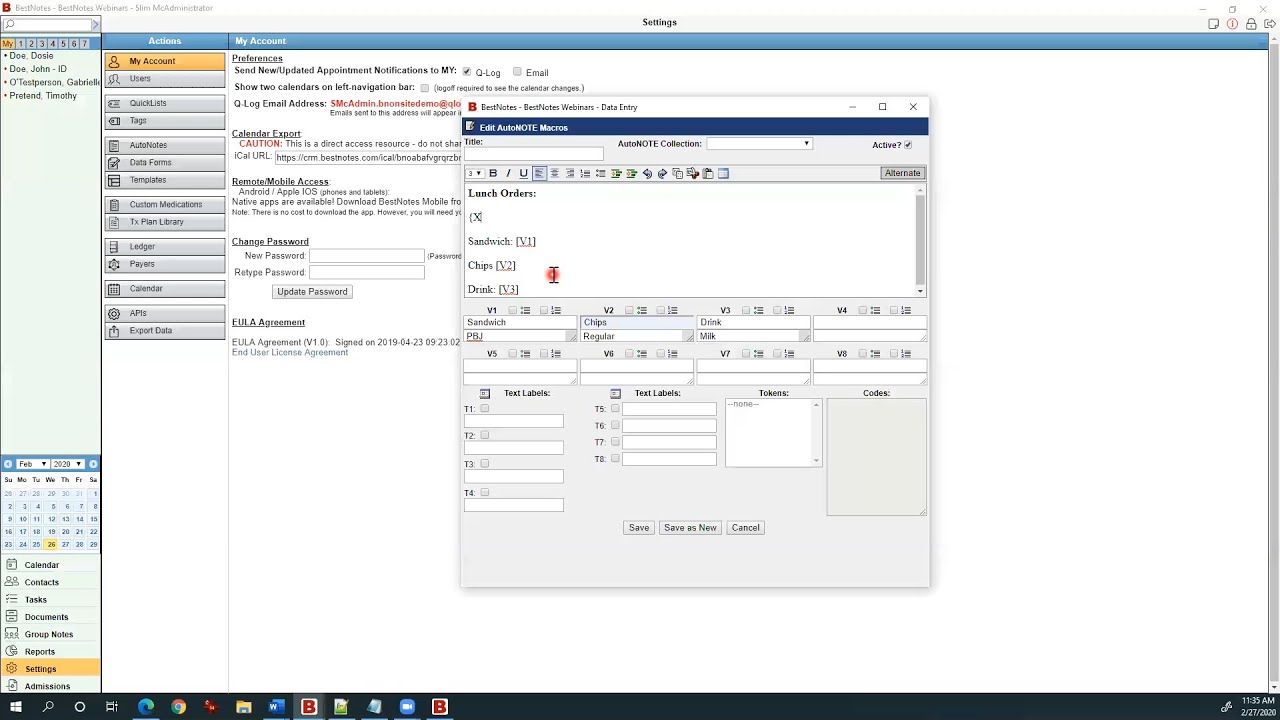Check the T8 text label checkbox
Image resolution: width=1280 pixels, height=720 pixels.
(615, 458)
